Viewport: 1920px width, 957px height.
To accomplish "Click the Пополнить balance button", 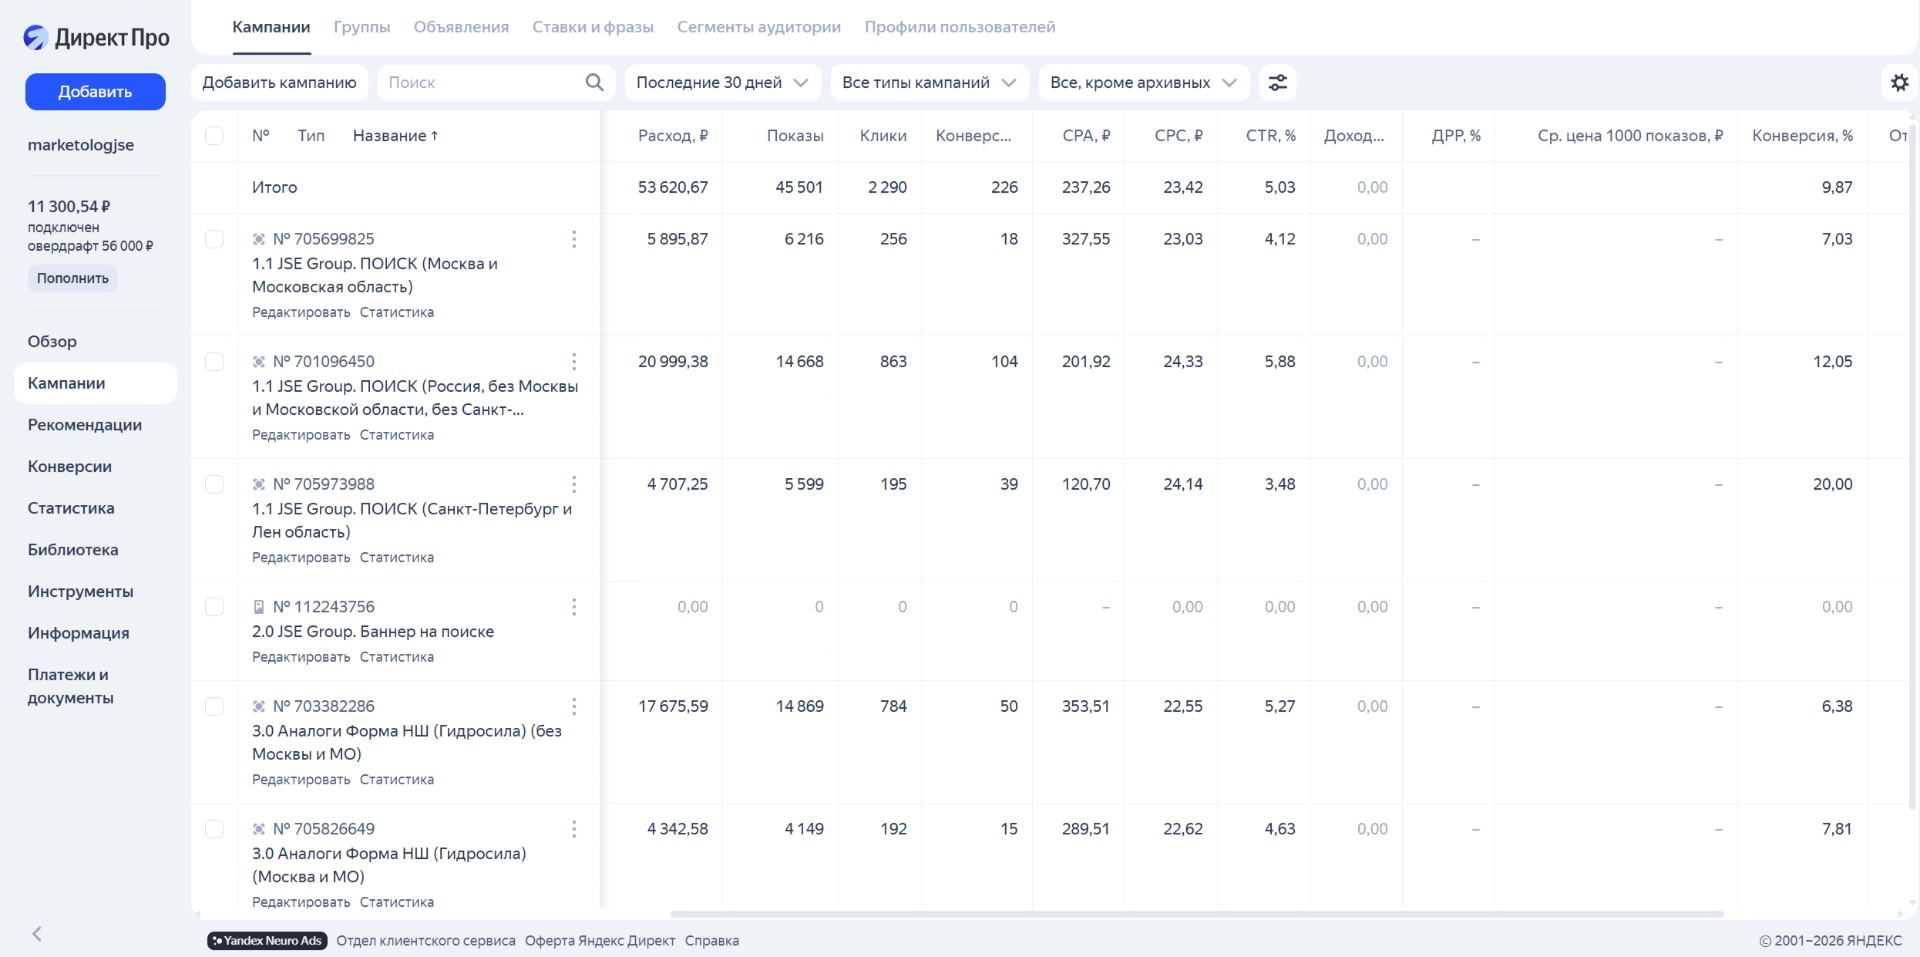I will 73,278.
